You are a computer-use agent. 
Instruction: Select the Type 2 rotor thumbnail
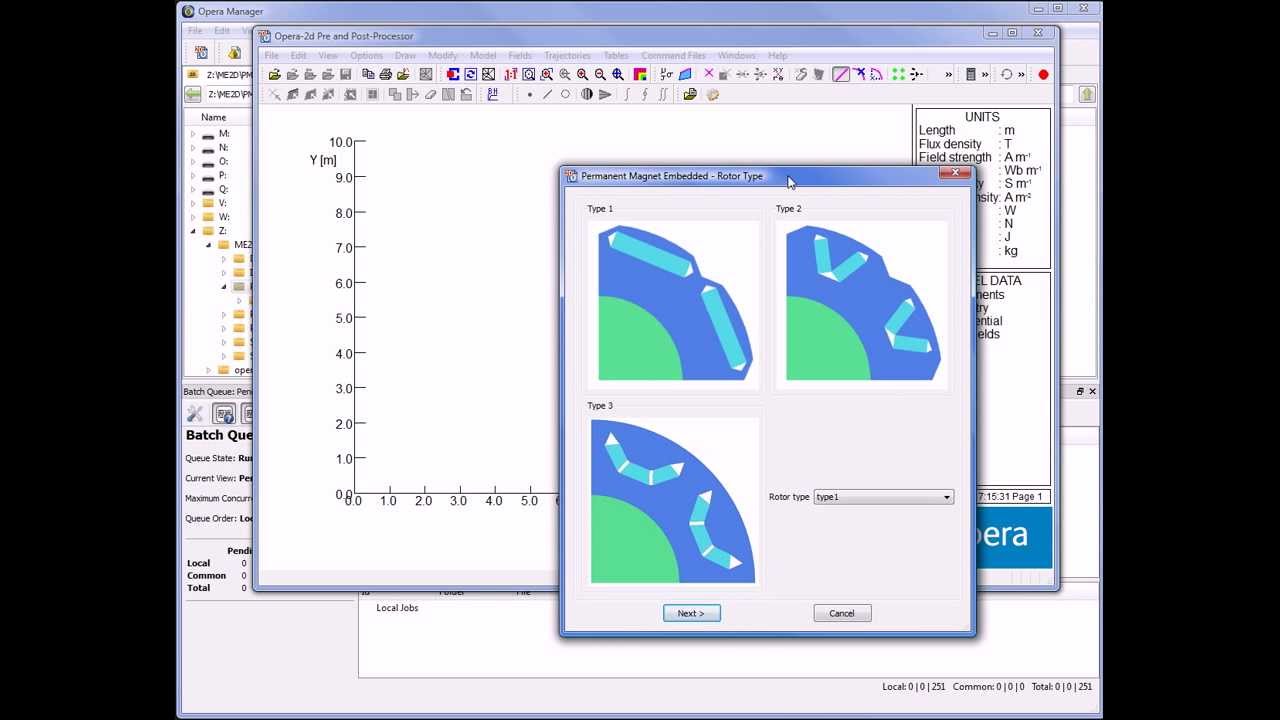[862, 303]
